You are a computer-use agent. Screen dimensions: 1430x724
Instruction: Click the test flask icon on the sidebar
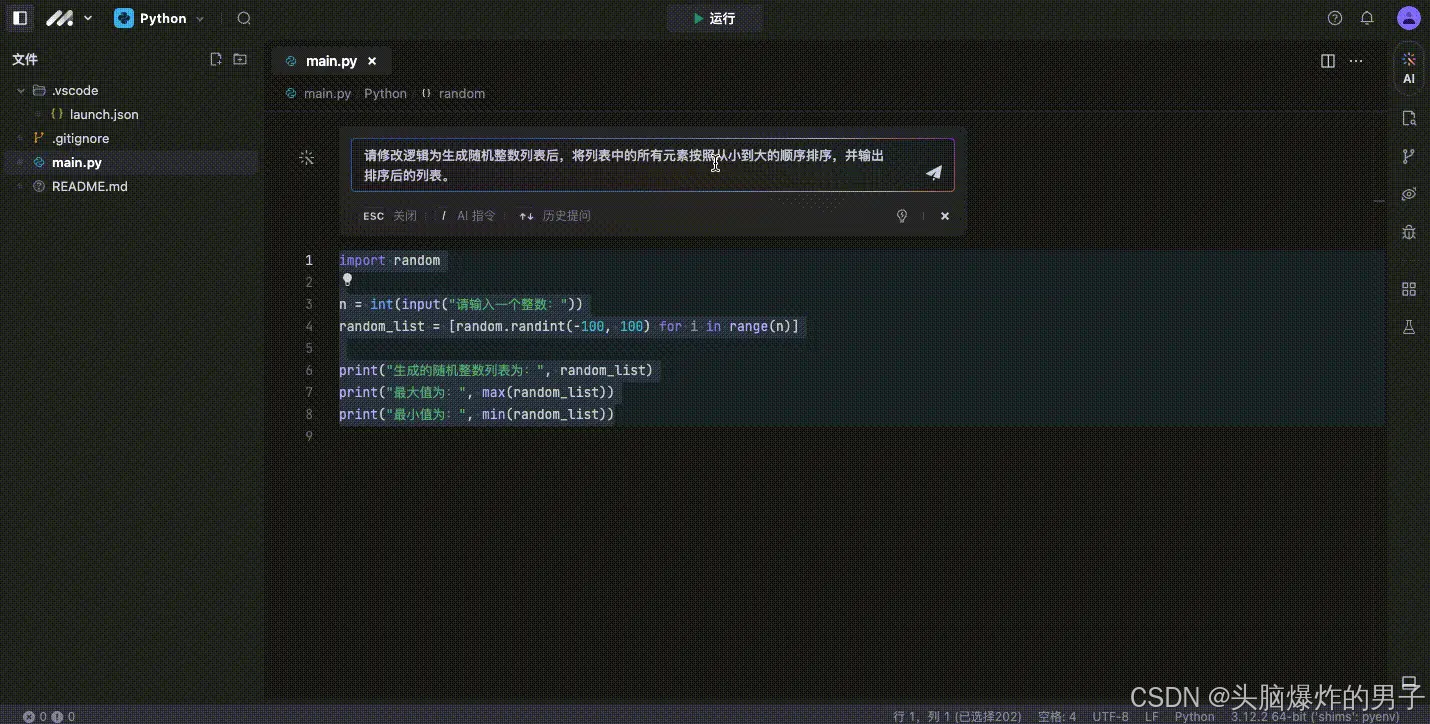tap(1409, 326)
